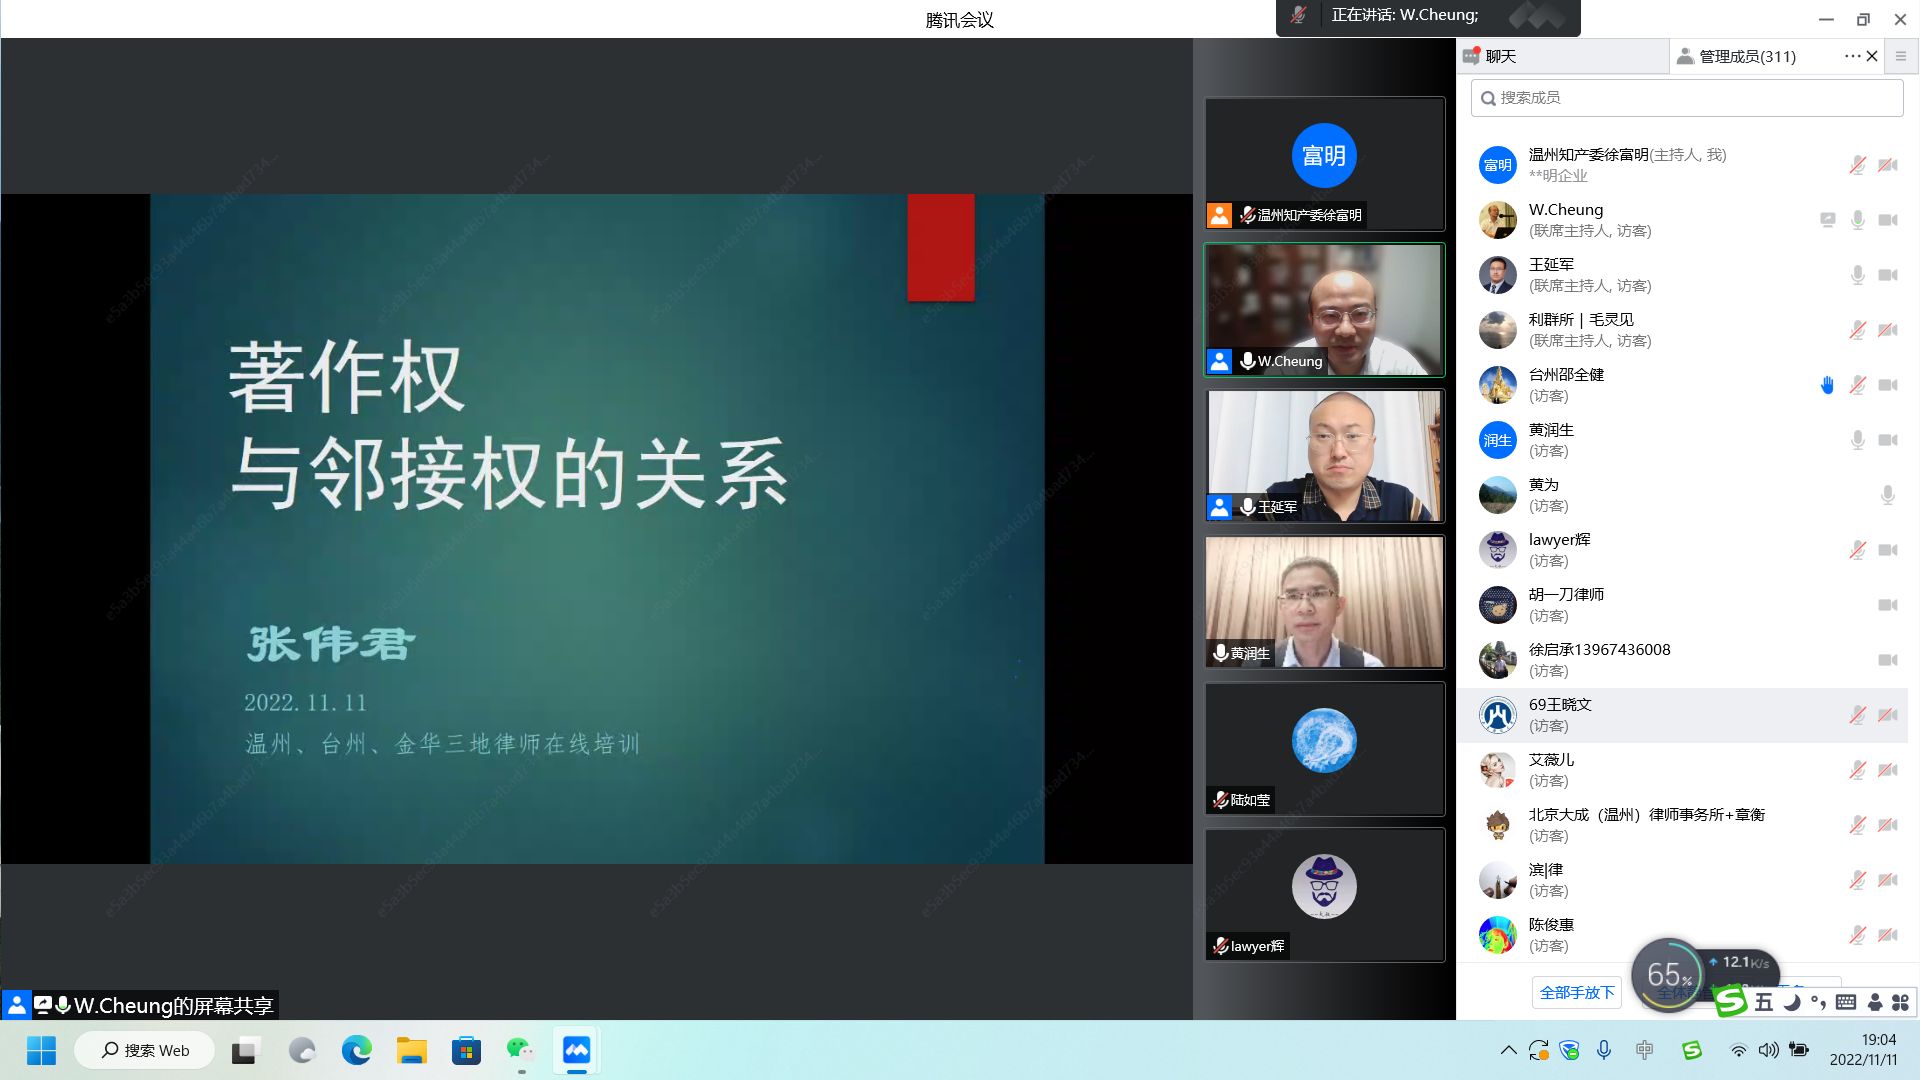Click the screen share icon beside W.Cheung
This screenshot has width=1920, height=1080.
pyautogui.click(x=1827, y=220)
